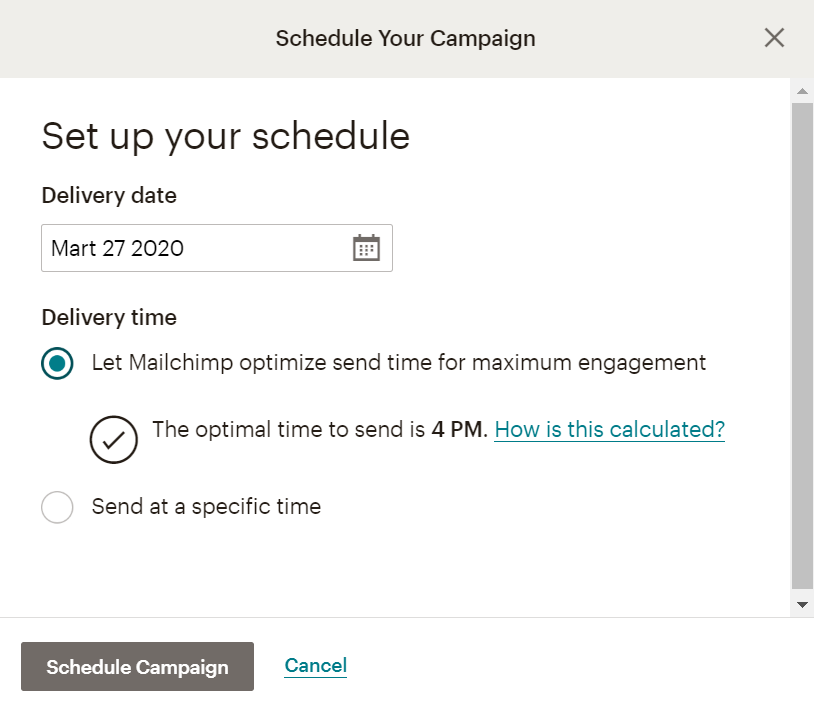This screenshot has width=814, height=709.
Task: Click the scrollbar down arrow
Action: click(x=802, y=605)
